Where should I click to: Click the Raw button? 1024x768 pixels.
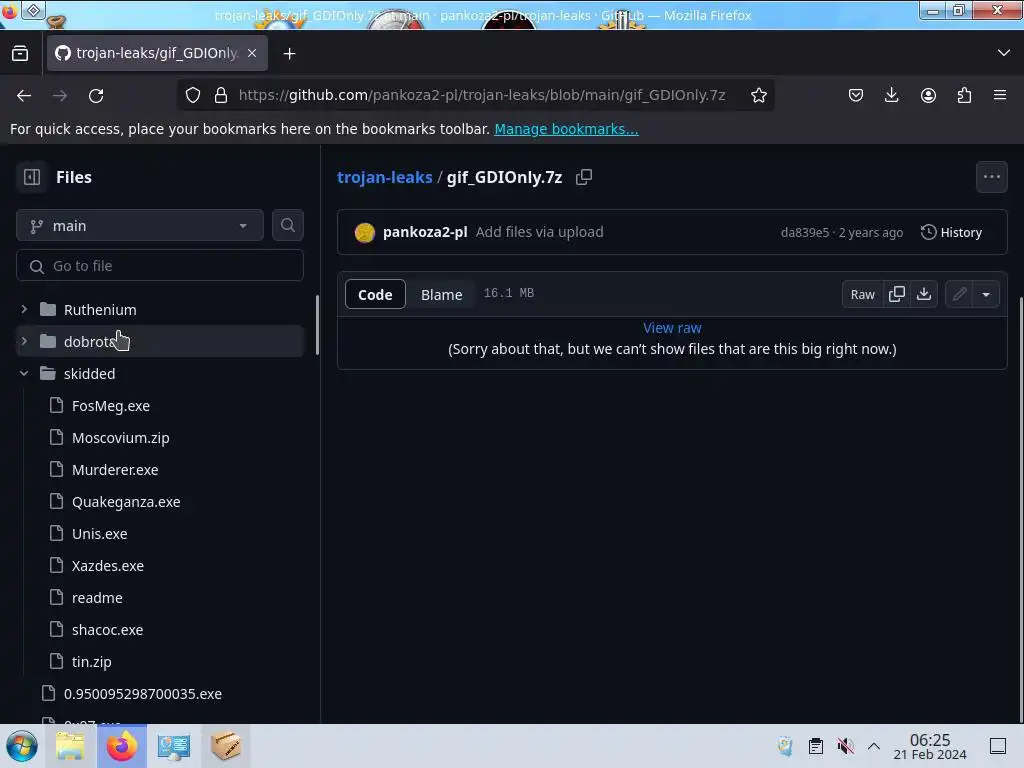tap(863, 294)
